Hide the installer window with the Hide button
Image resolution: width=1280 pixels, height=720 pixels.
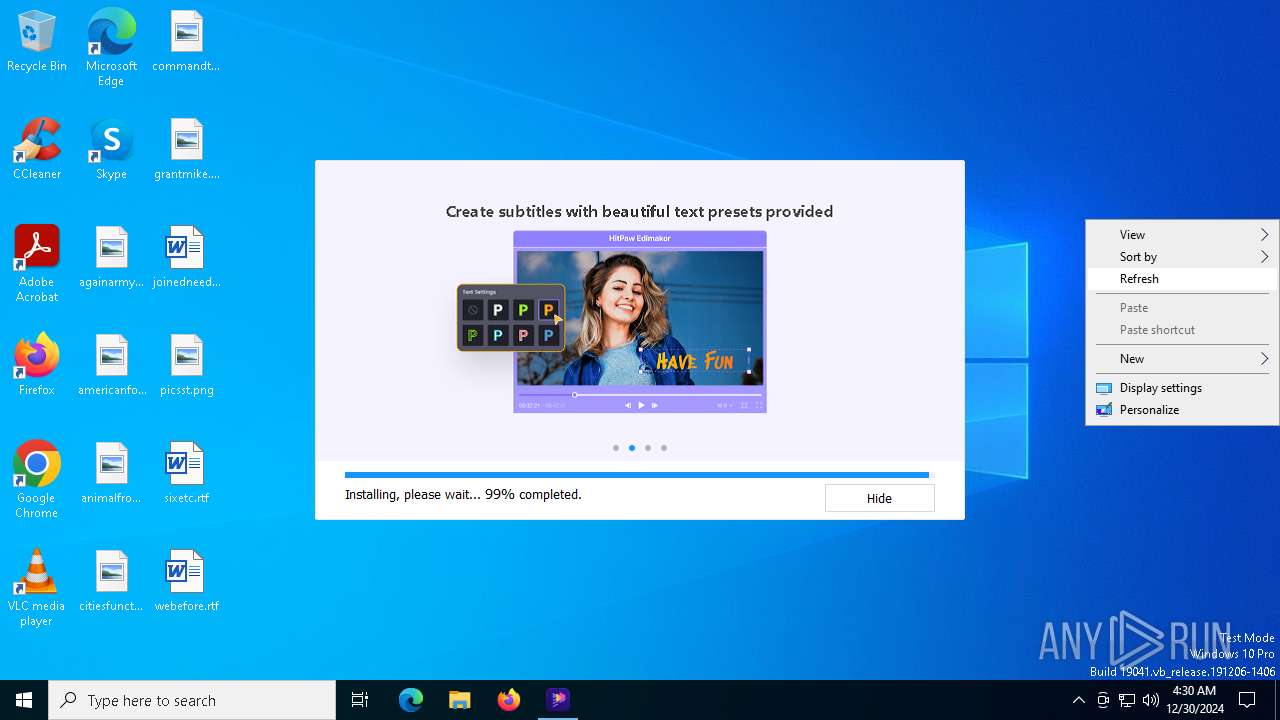[x=879, y=498]
